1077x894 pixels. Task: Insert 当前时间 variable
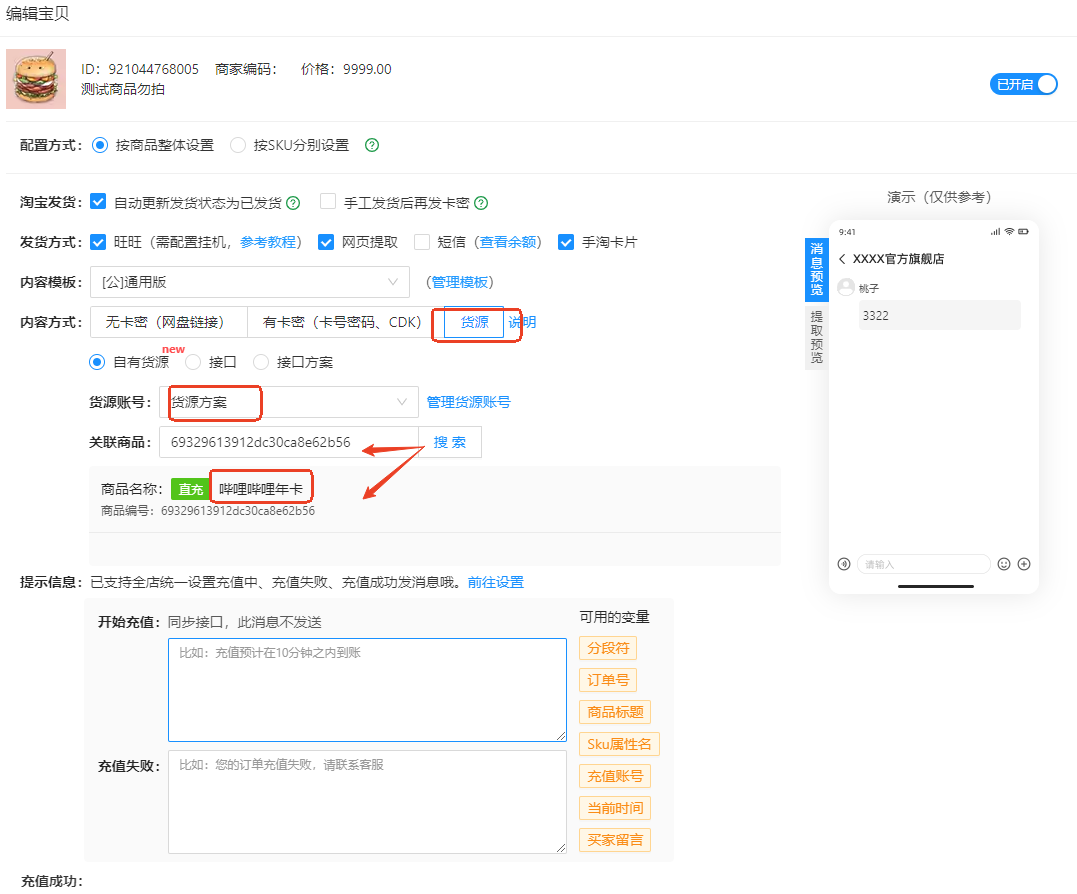point(615,808)
